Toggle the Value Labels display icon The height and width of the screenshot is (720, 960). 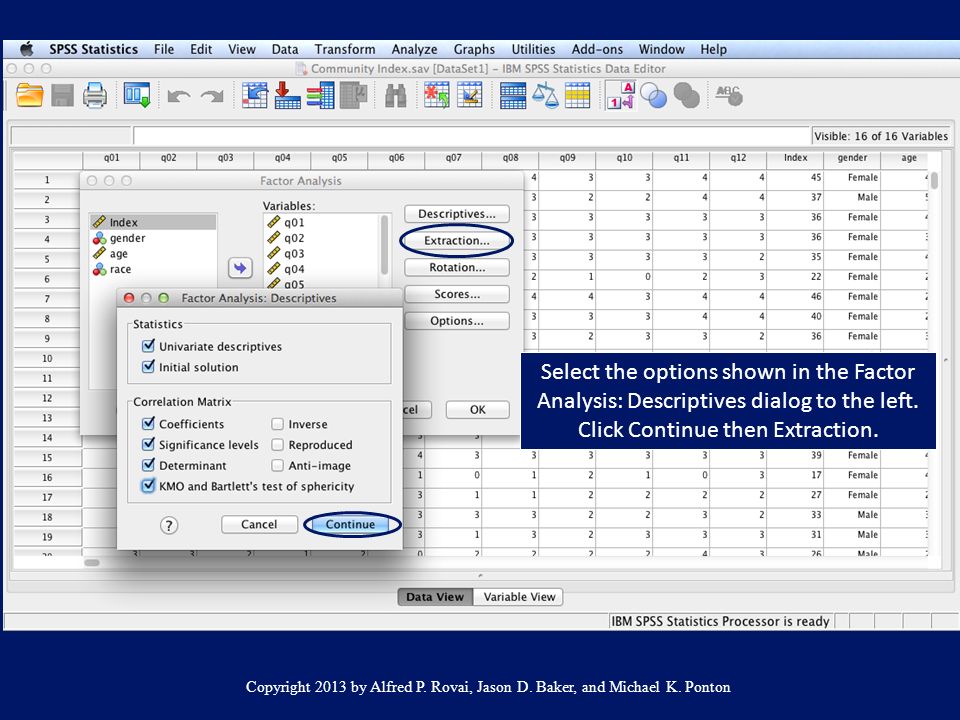click(620, 96)
